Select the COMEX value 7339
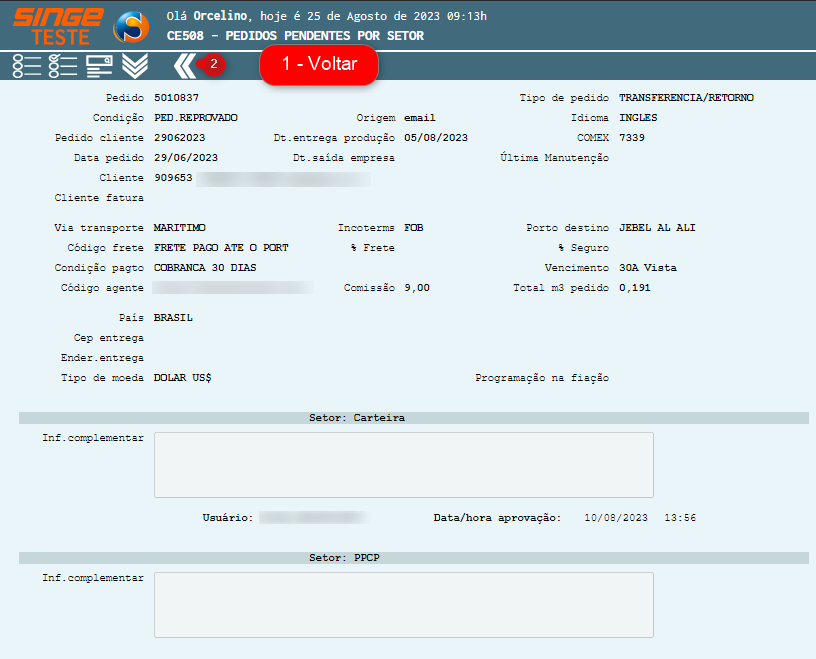 [x=632, y=138]
